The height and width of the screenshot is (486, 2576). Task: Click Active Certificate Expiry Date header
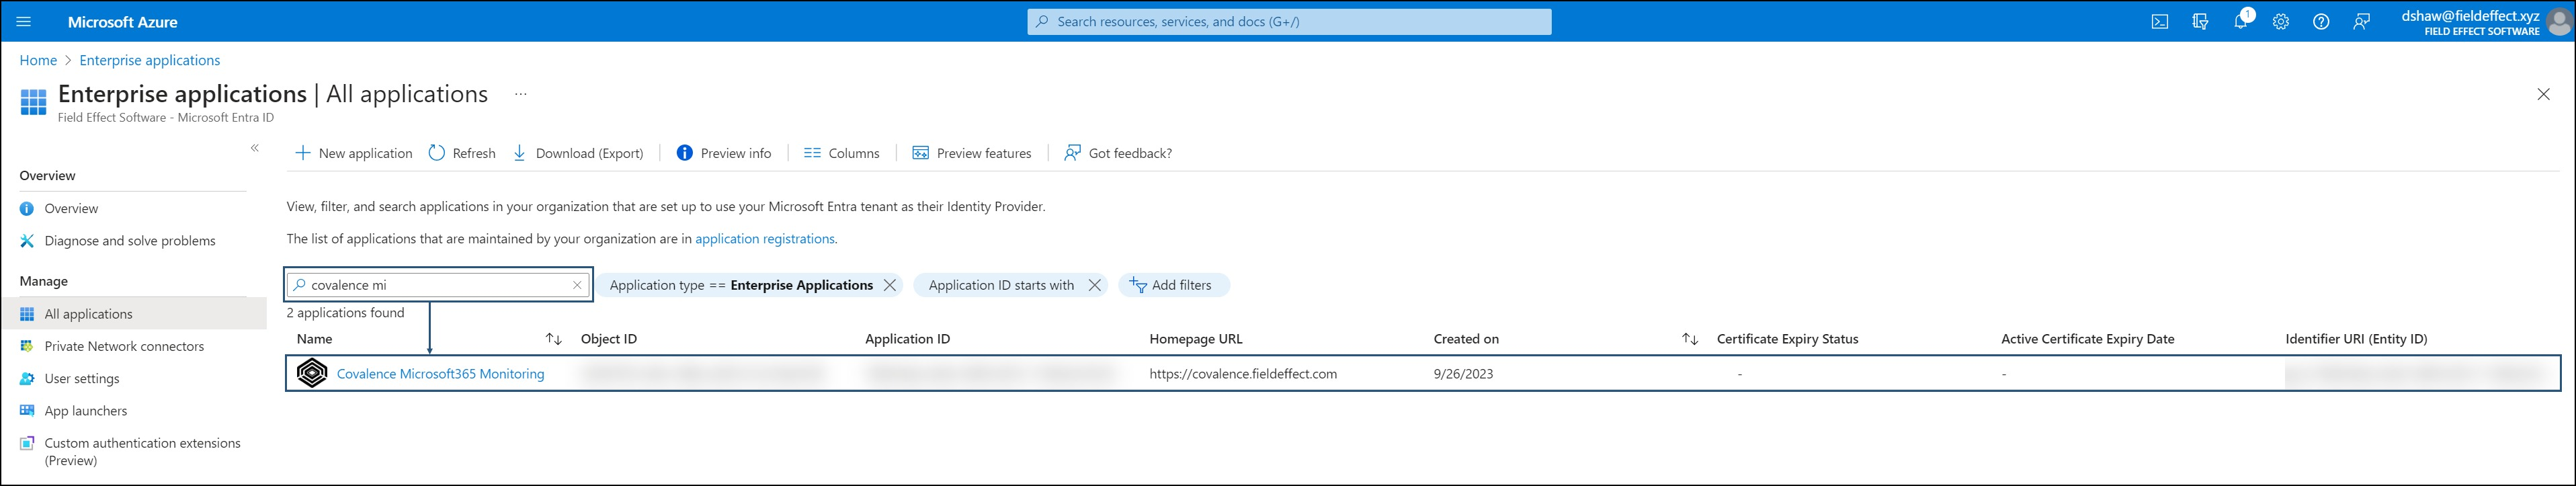2088,339
